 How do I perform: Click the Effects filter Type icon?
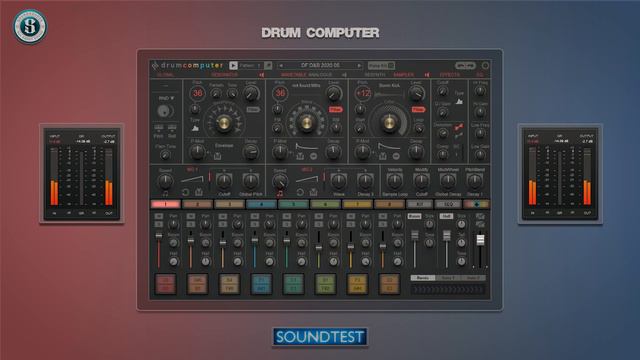[459, 101]
